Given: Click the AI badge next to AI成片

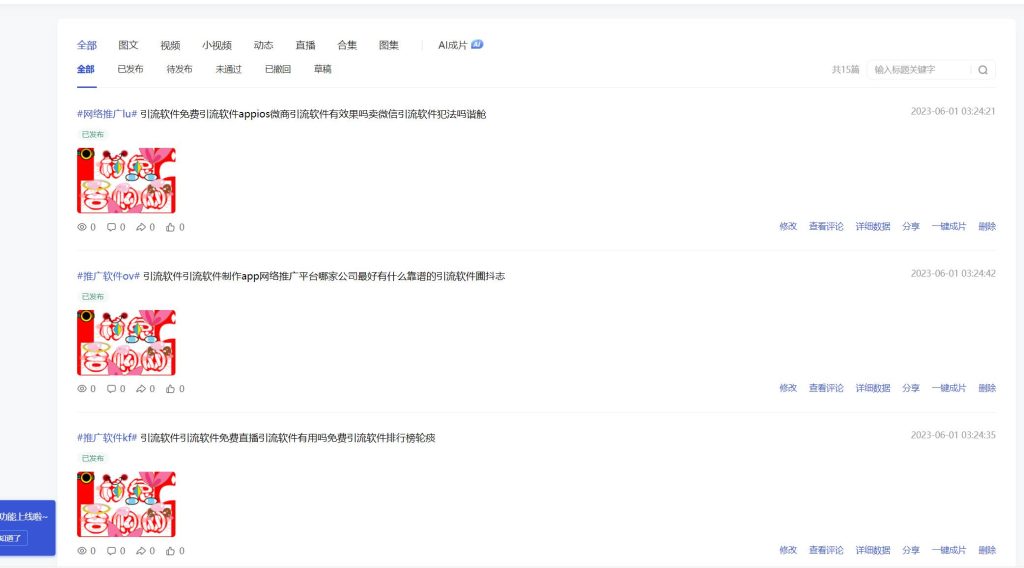Looking at the screenshot, I should (x=477, y=44).
